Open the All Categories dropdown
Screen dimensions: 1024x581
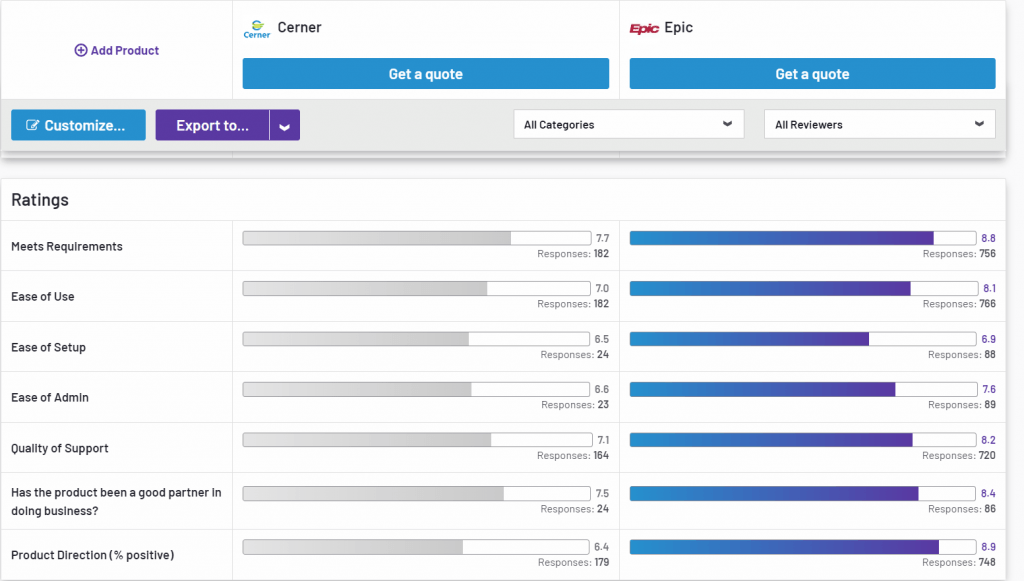[628, 124]
